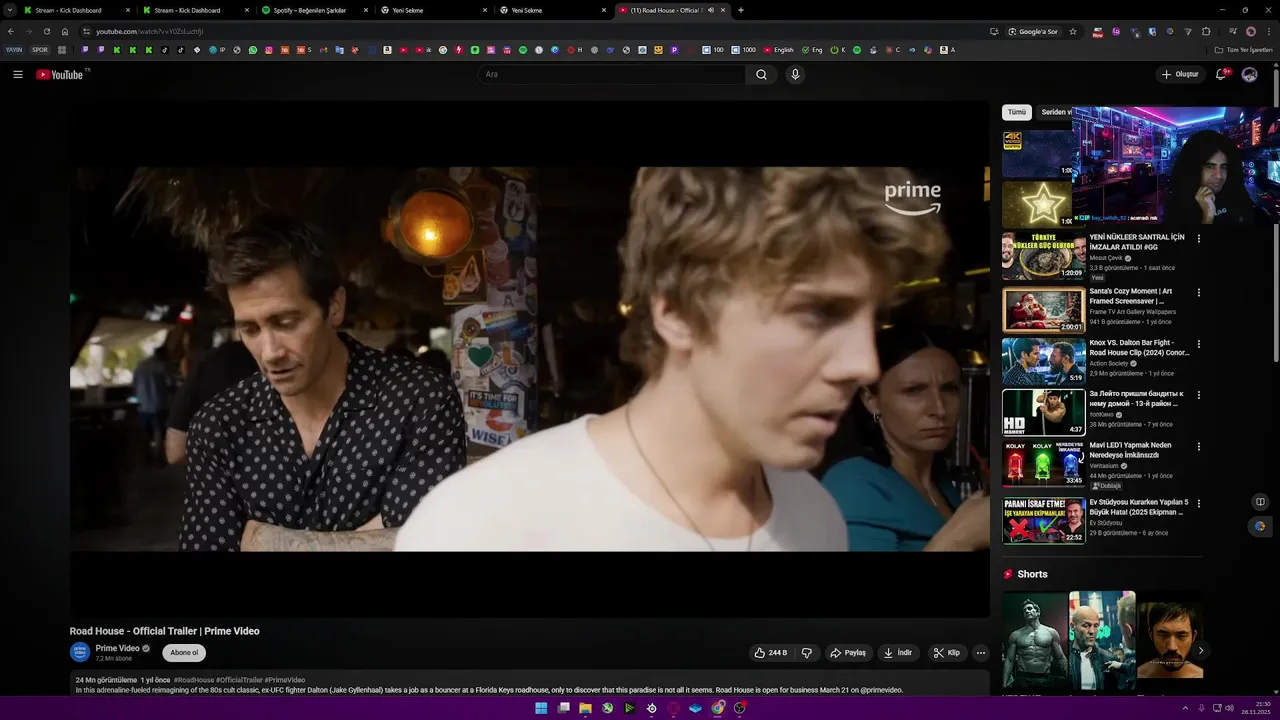Screen dimensions: 1280x720
Task: Open the YouTube hamburger guide menu
Action: (x=18, y=74)
